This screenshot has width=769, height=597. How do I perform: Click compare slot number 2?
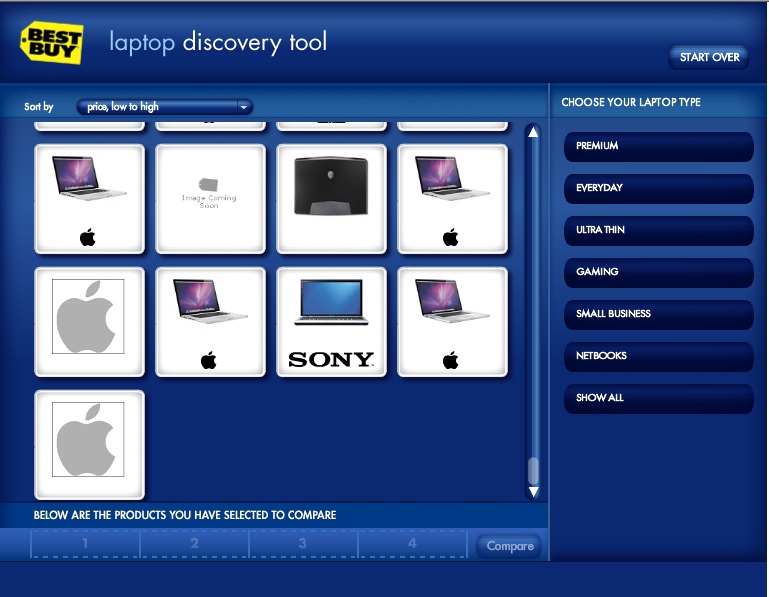pos(195,544)
